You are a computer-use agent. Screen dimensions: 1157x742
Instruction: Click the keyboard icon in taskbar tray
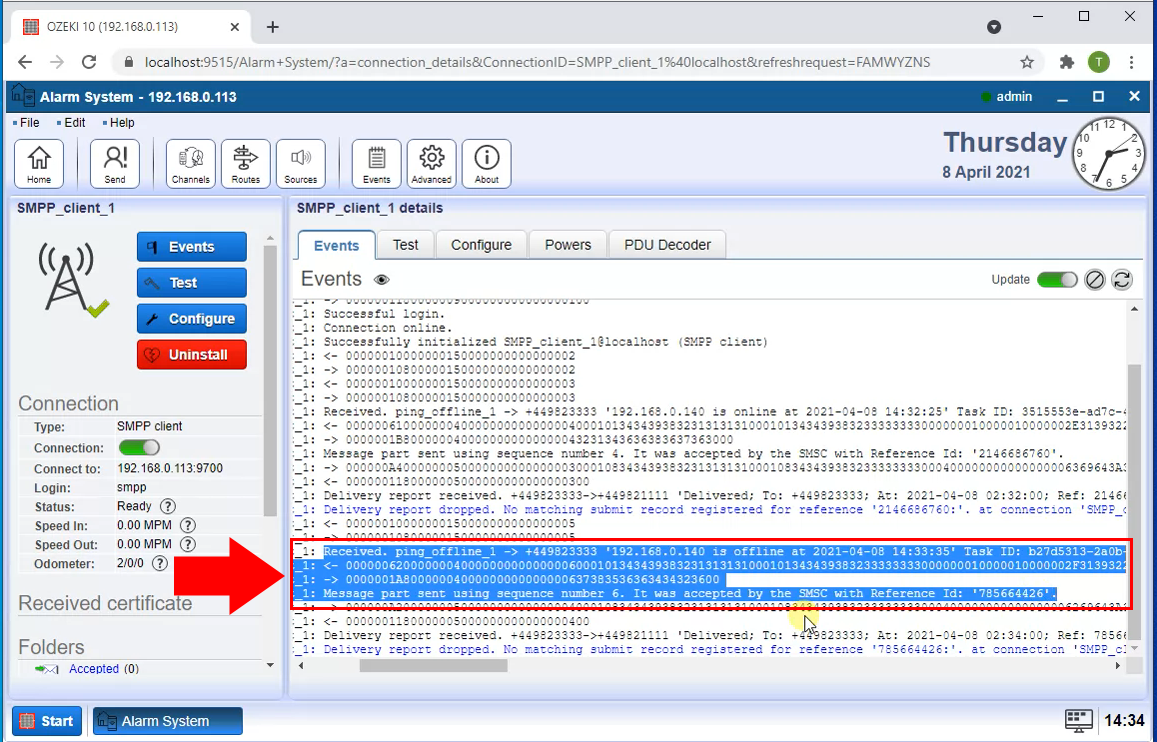coord(1078,721)
